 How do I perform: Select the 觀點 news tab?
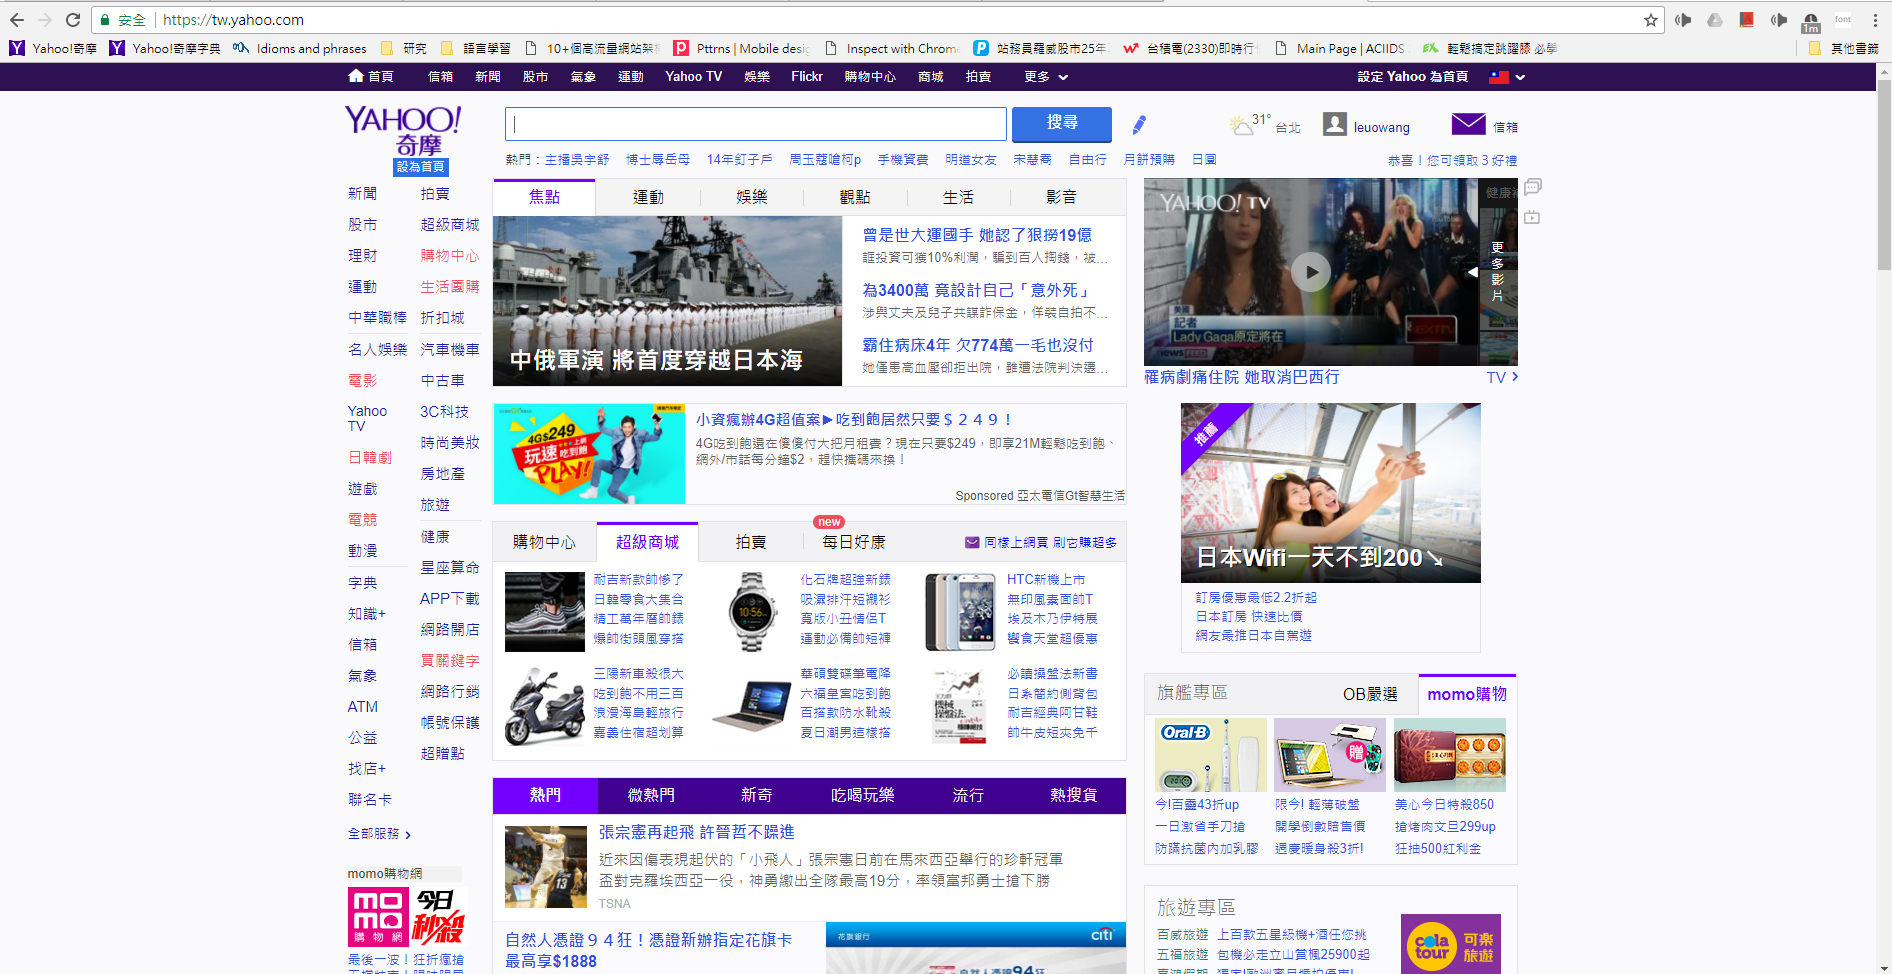pos(855,197)
